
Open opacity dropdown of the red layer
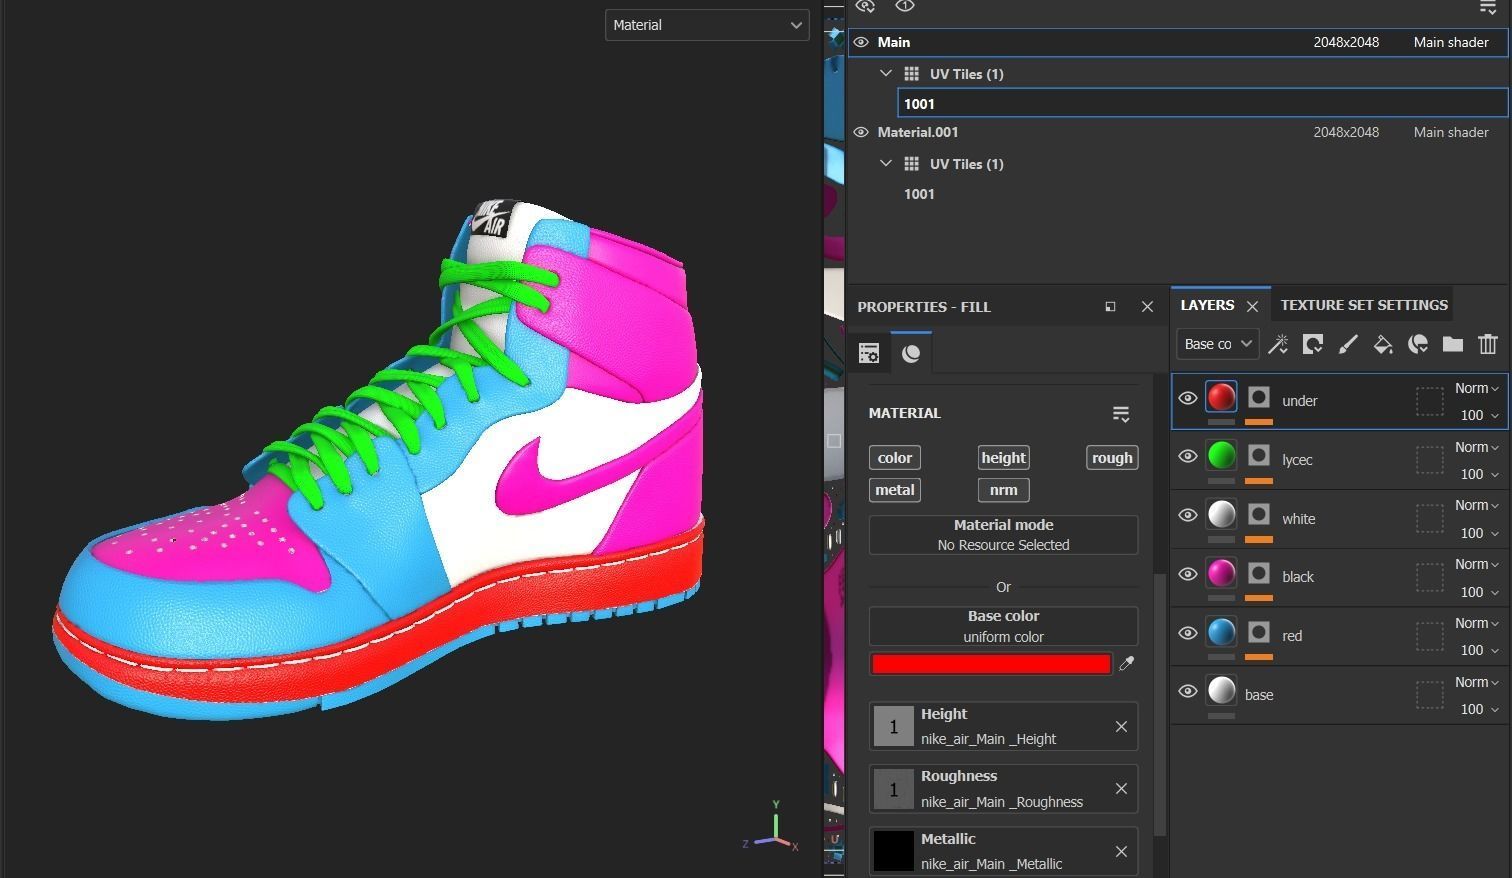tap(1479, 650)
